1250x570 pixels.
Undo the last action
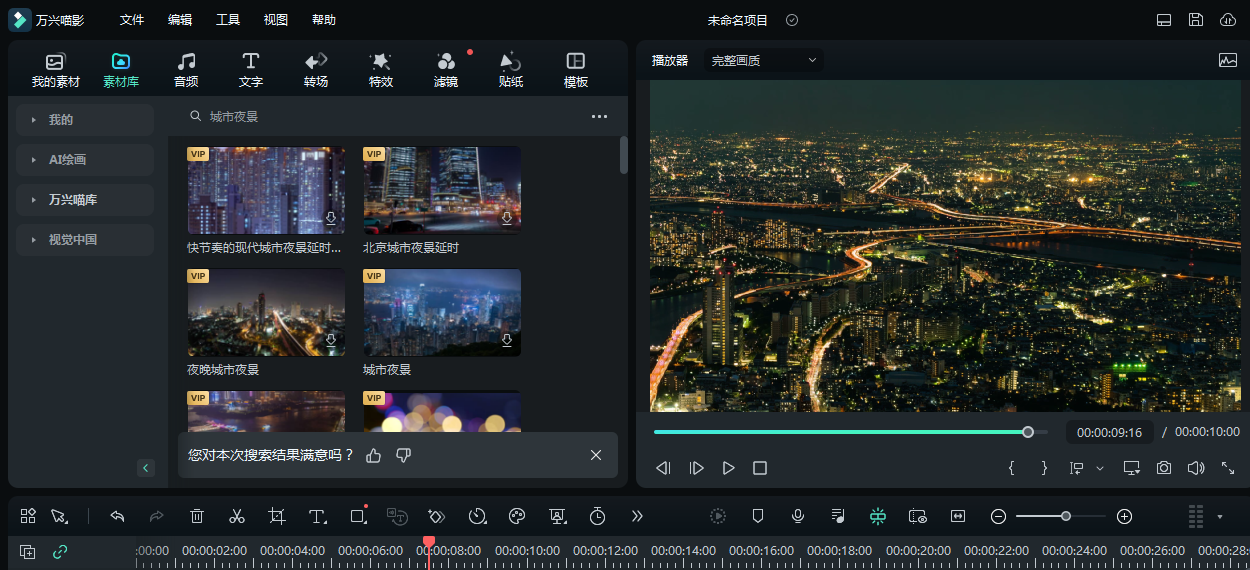[x=117, y=516]
